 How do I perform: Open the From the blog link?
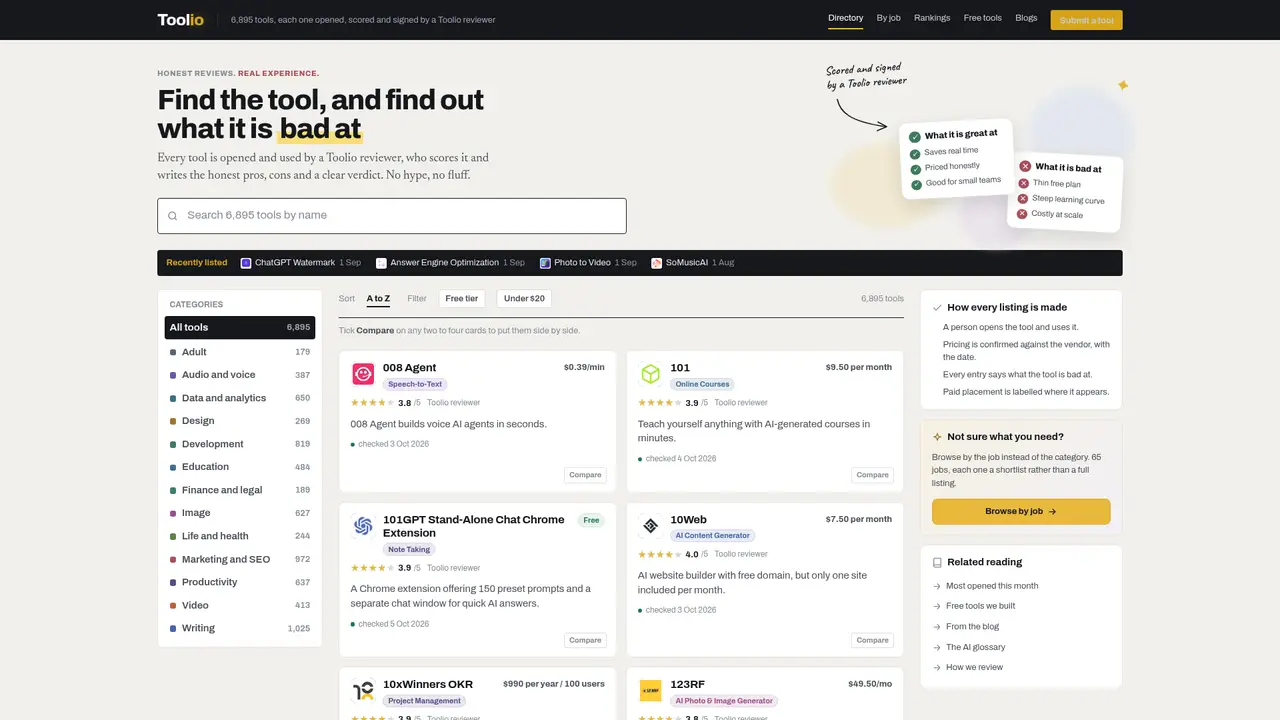point(973,627)
